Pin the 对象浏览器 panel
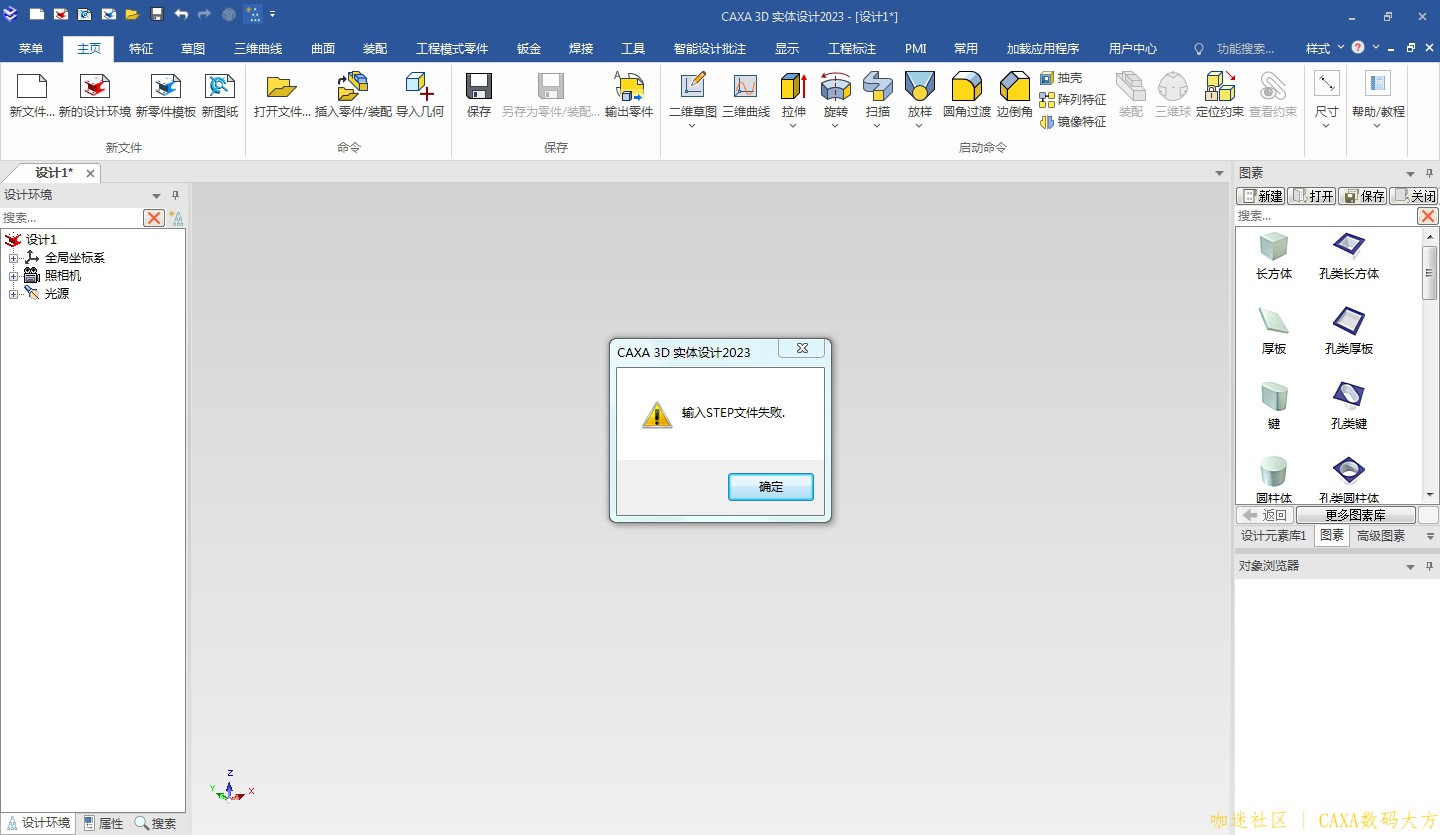This screenshot has width=1440, height=835. [1429, 566]
